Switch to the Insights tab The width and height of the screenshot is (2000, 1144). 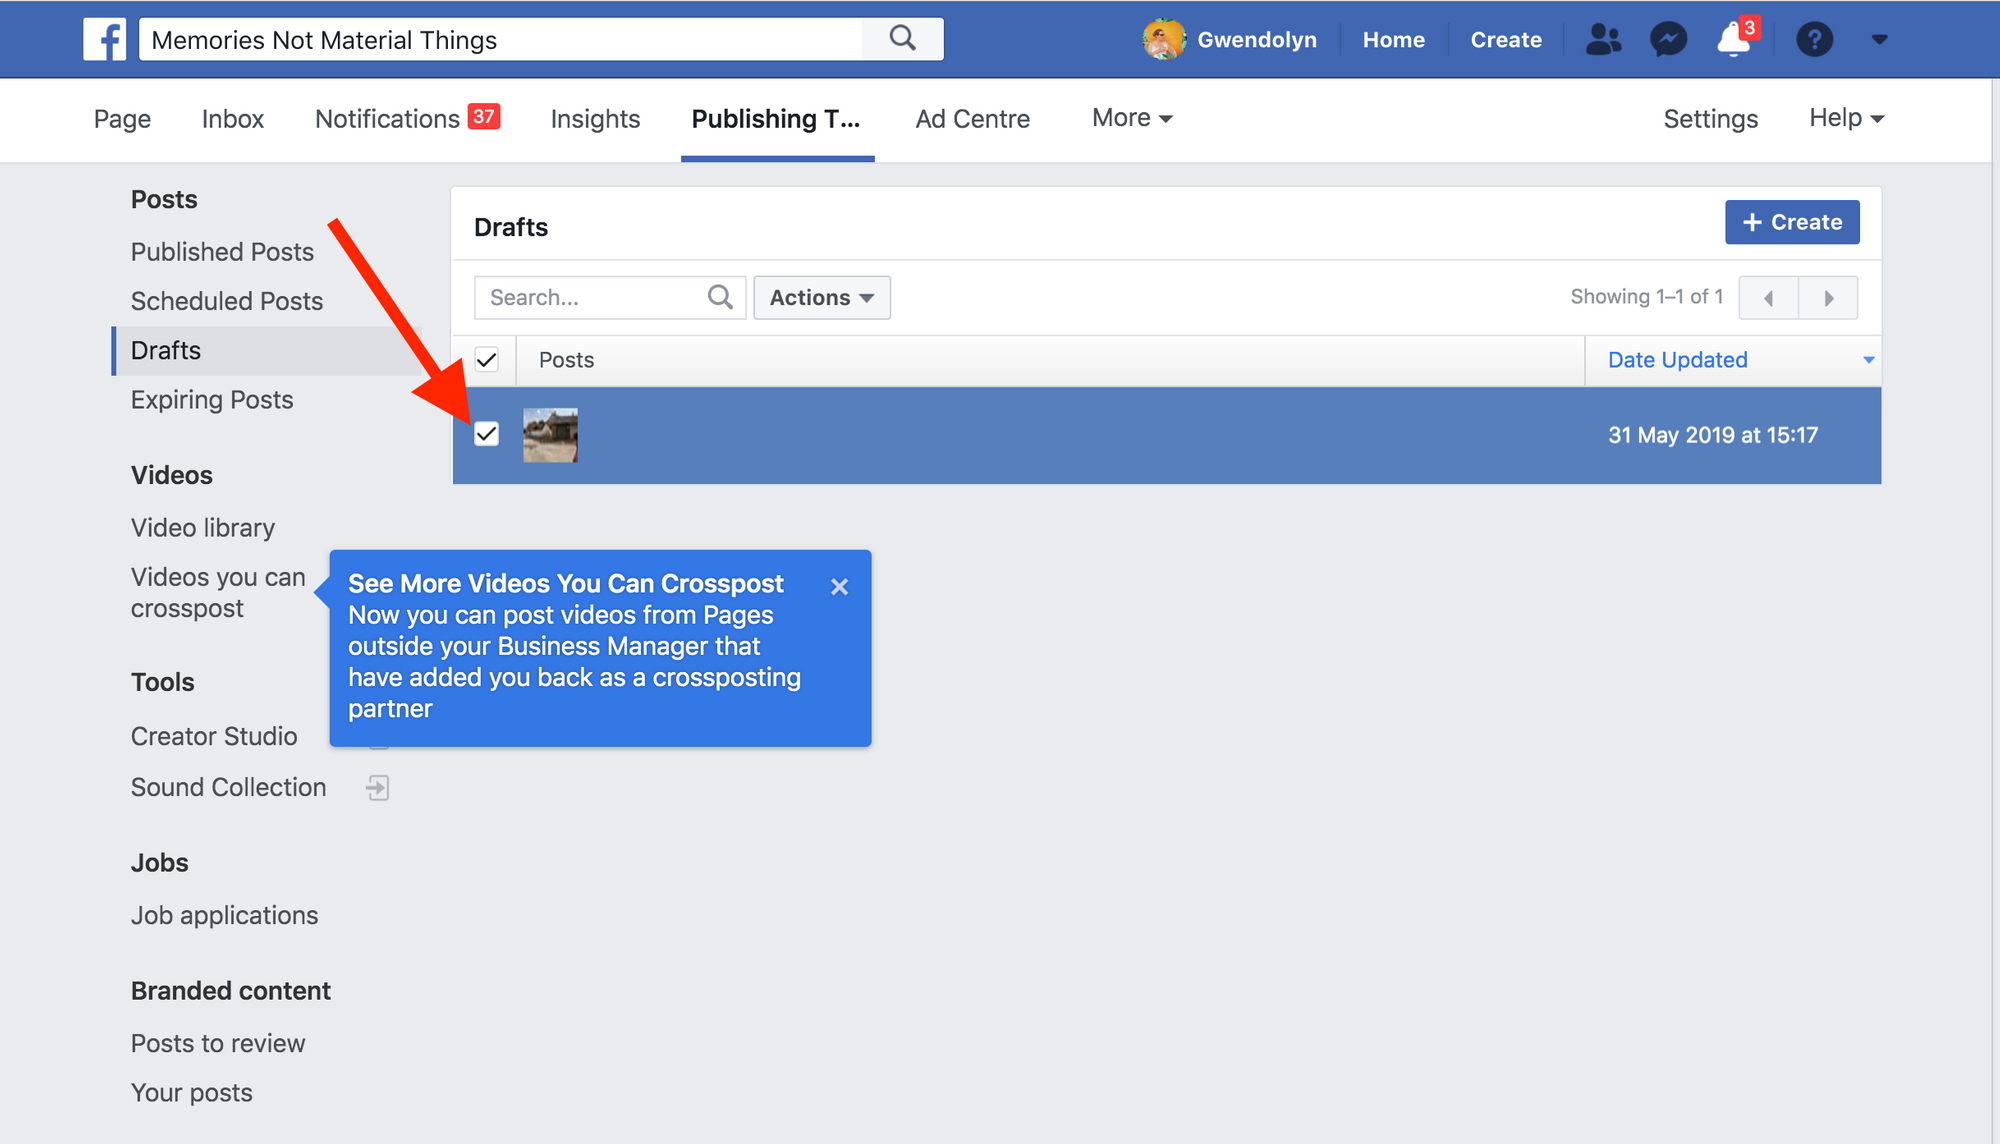click(x=595, y=119)
